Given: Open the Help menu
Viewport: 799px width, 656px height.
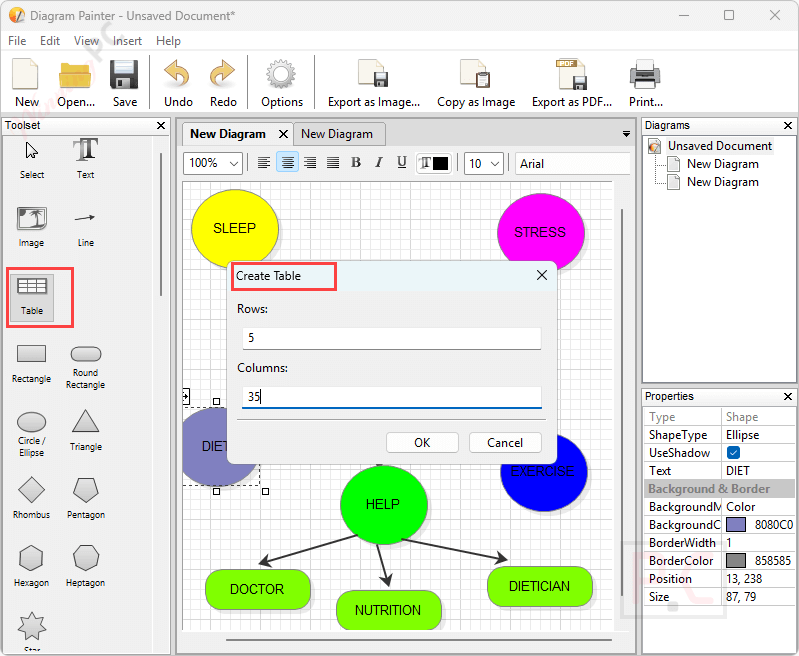Looking at the screenshot, I should [x=168, y=41].
